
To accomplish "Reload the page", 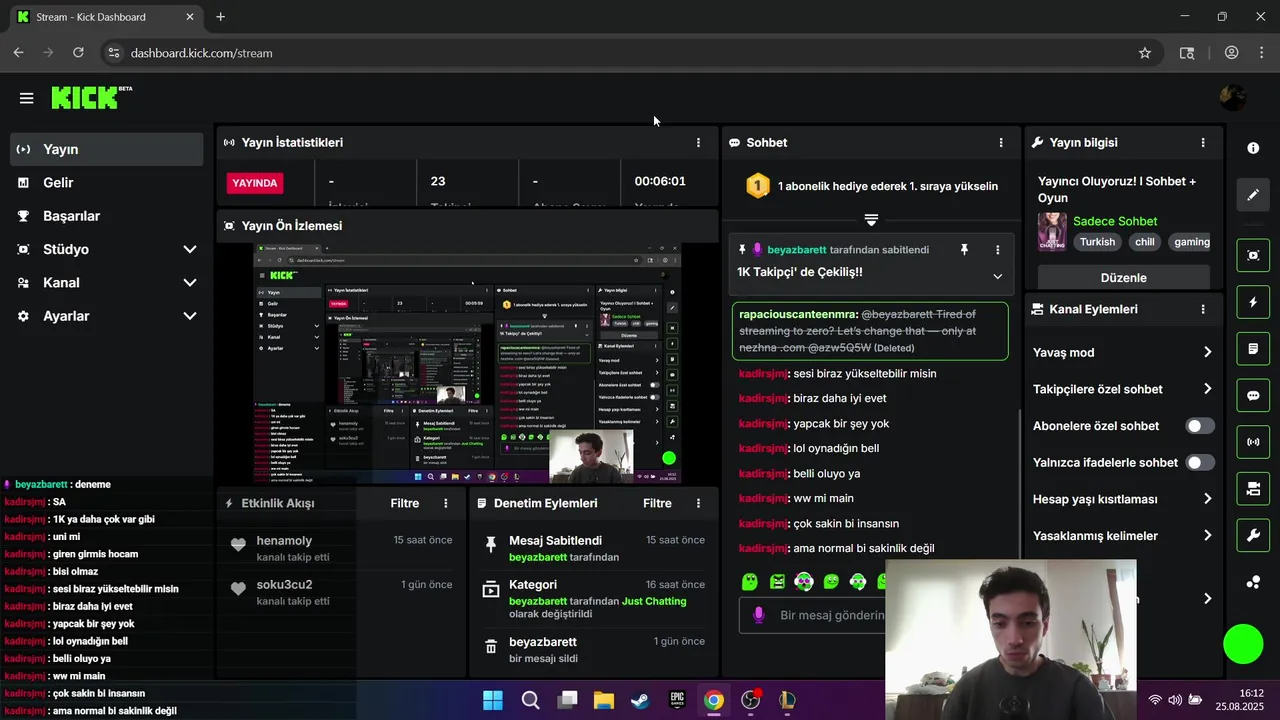I will (x=78, y=53).
